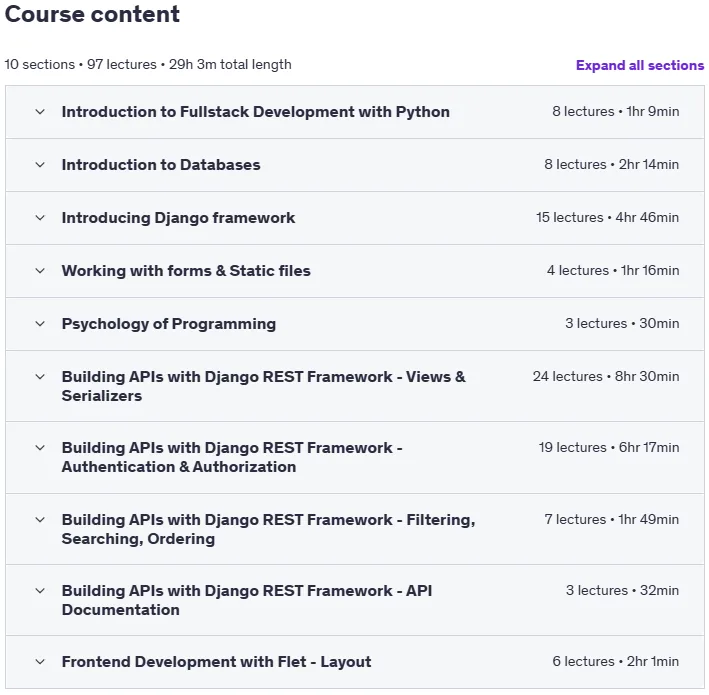The image size is (709, 695).
Task: Click chevron beside Filtering, Searching, Ordering section
Action: point(40,520)
